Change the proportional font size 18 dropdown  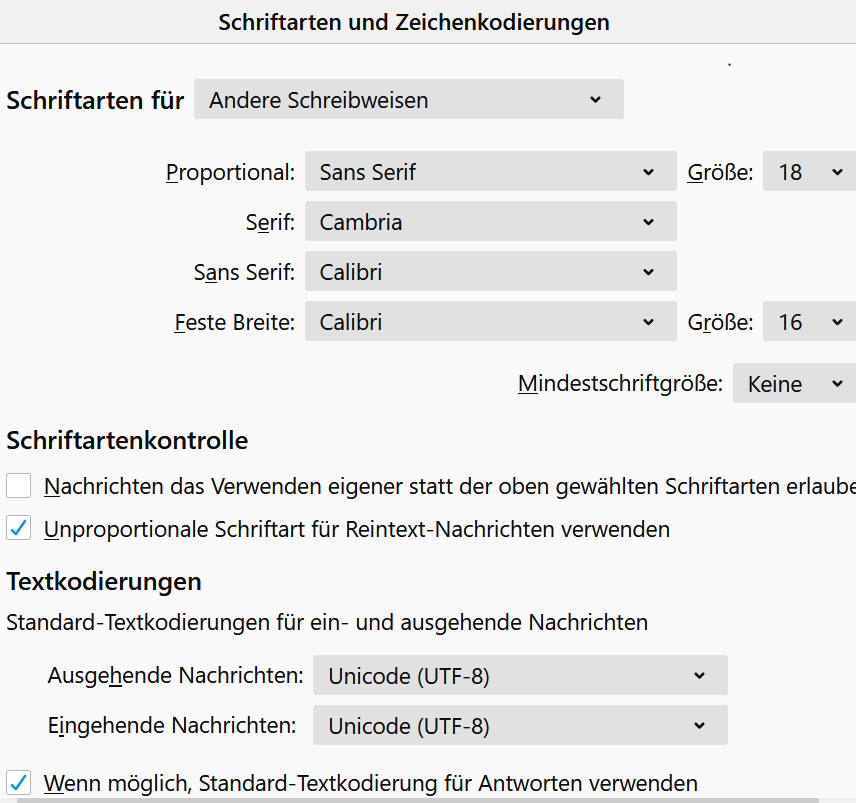pos(808,172)
